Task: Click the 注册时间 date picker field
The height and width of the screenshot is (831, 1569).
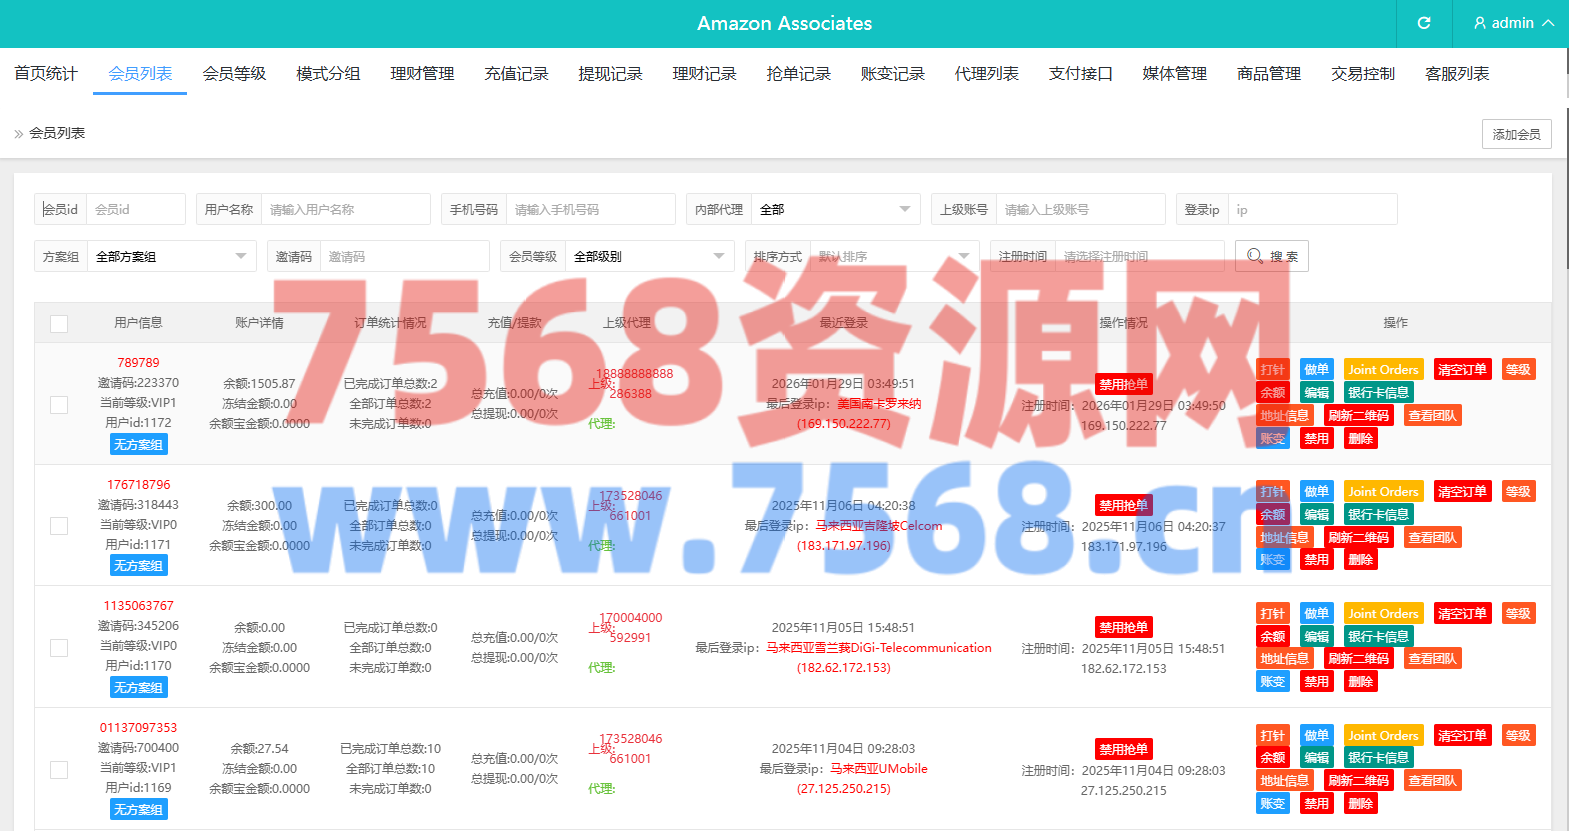Action: [1139, 256]
